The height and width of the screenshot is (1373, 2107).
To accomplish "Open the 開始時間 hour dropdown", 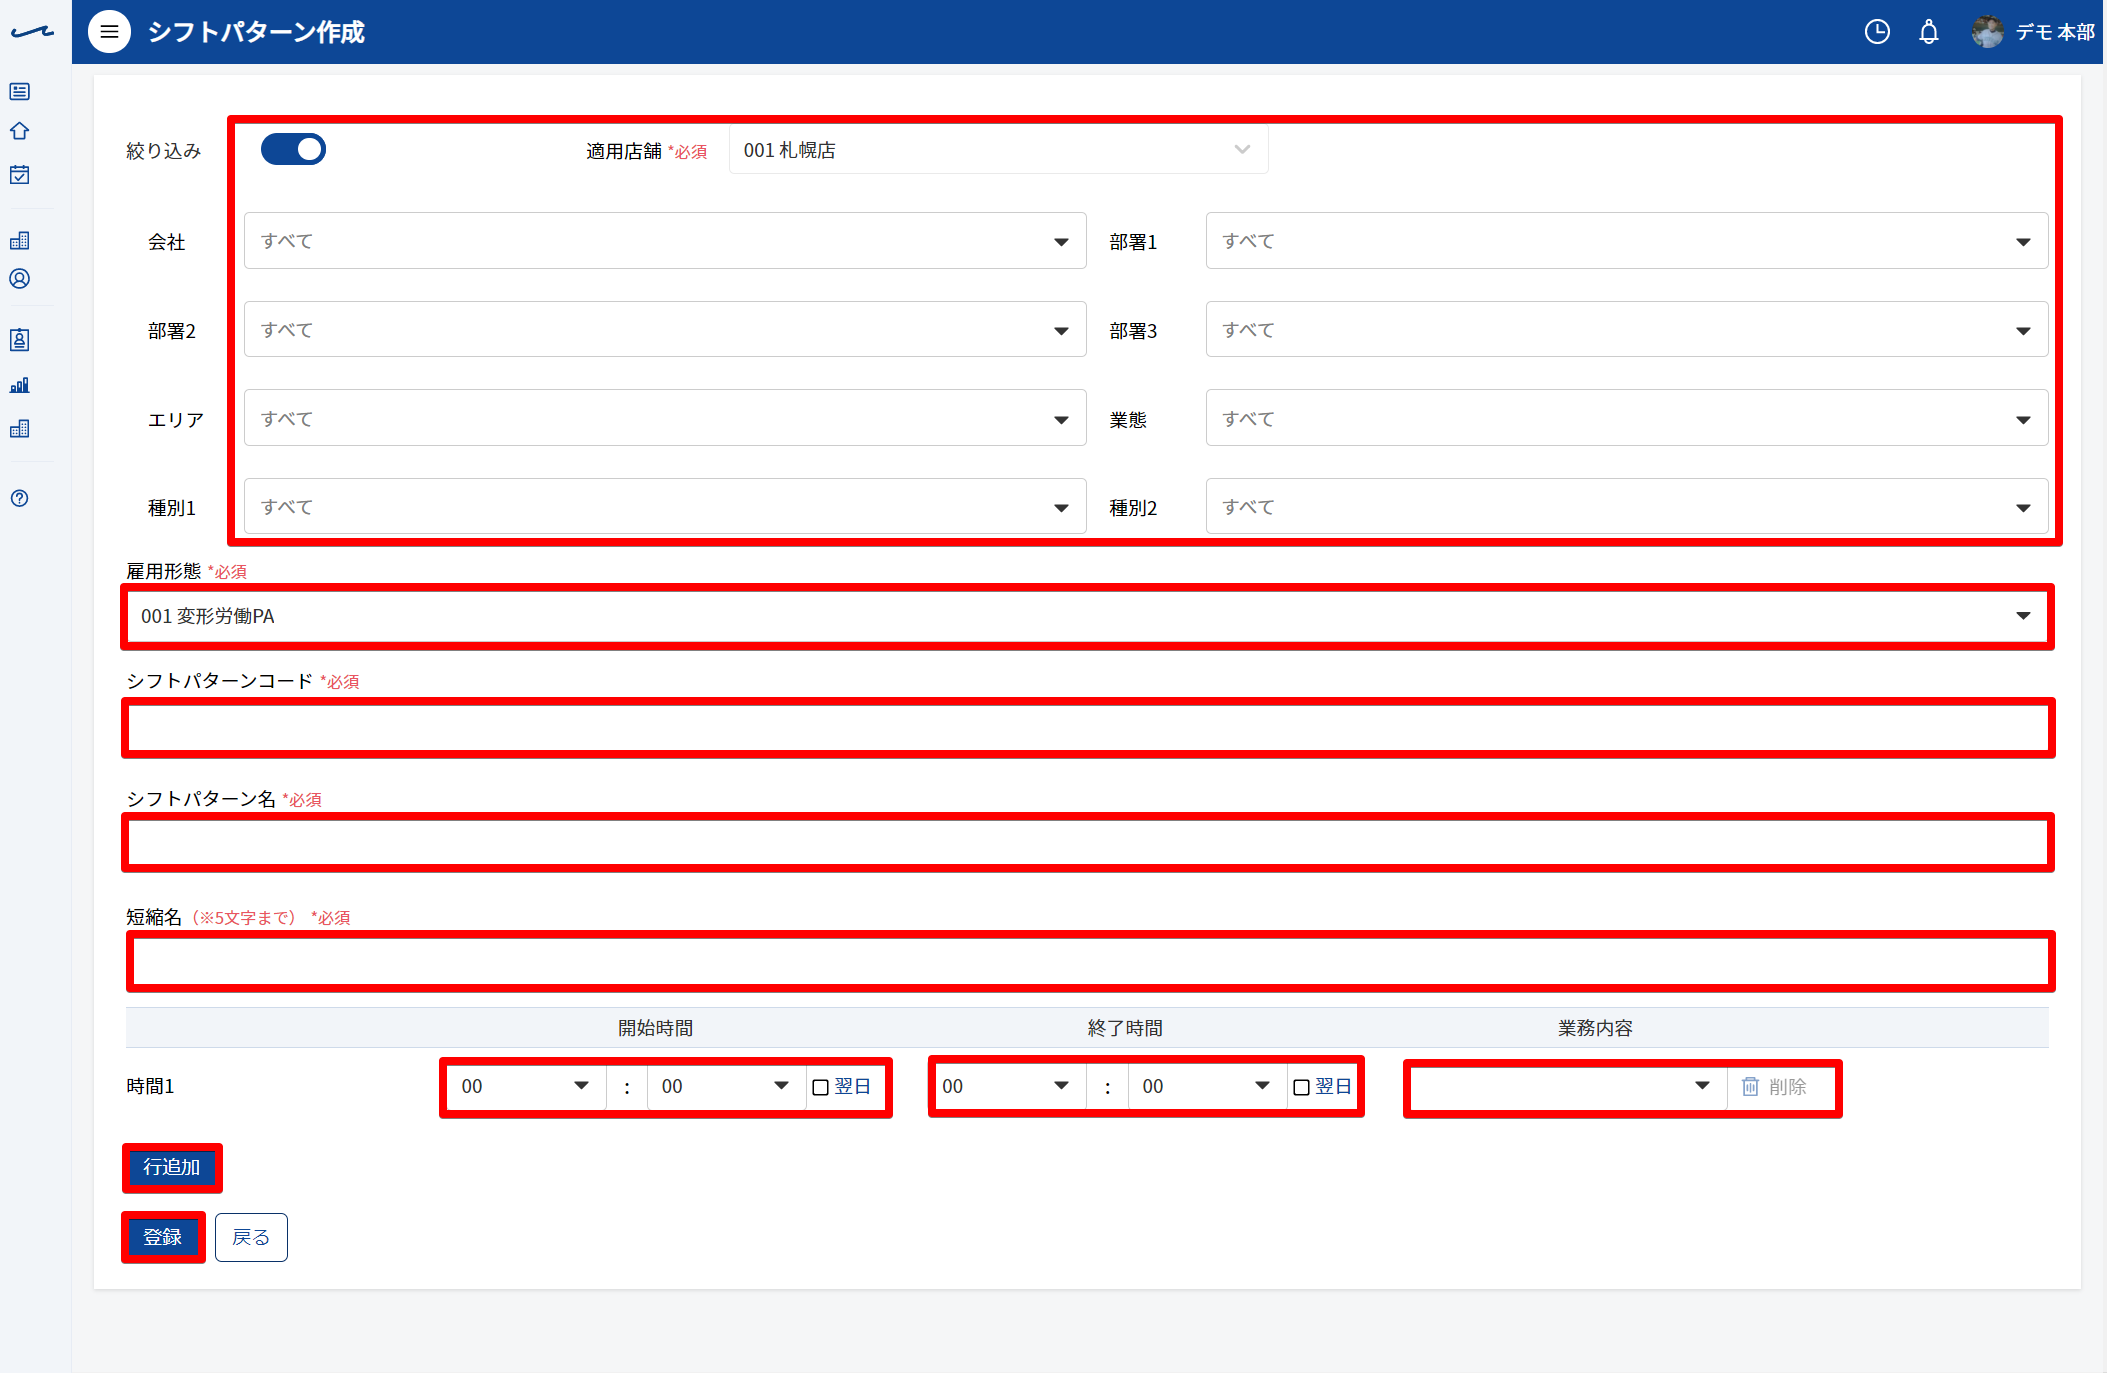I will [x=525, y=1086].
